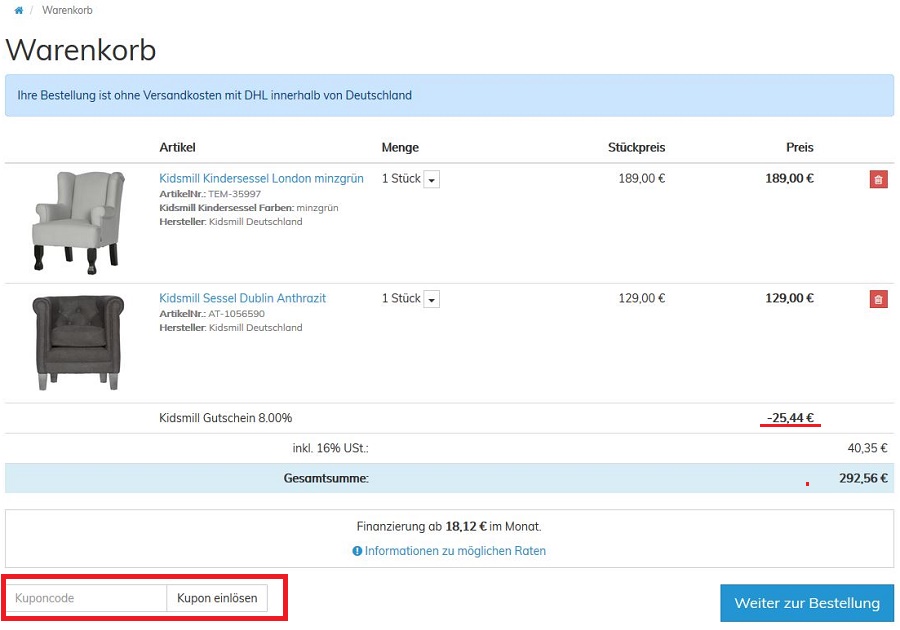The image size is (900, 630).
Task: Click bold price 129,00 € in Preis column
Action: point(789,298)
